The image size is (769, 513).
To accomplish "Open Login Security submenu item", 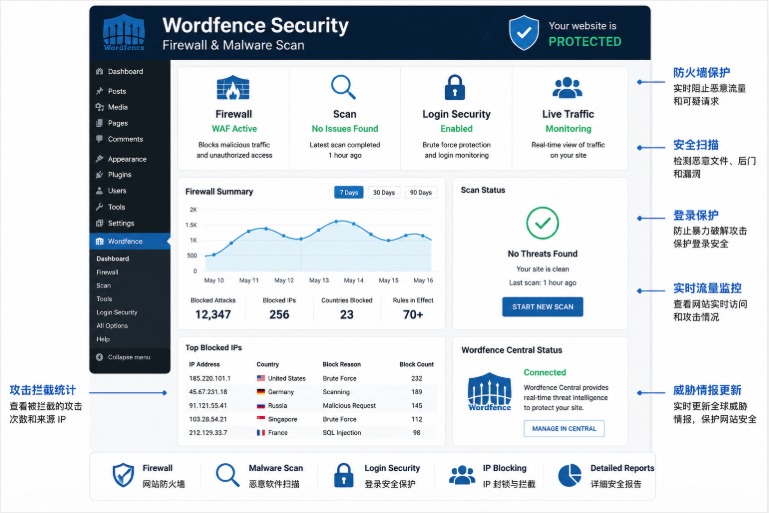I will pos(117,312).
